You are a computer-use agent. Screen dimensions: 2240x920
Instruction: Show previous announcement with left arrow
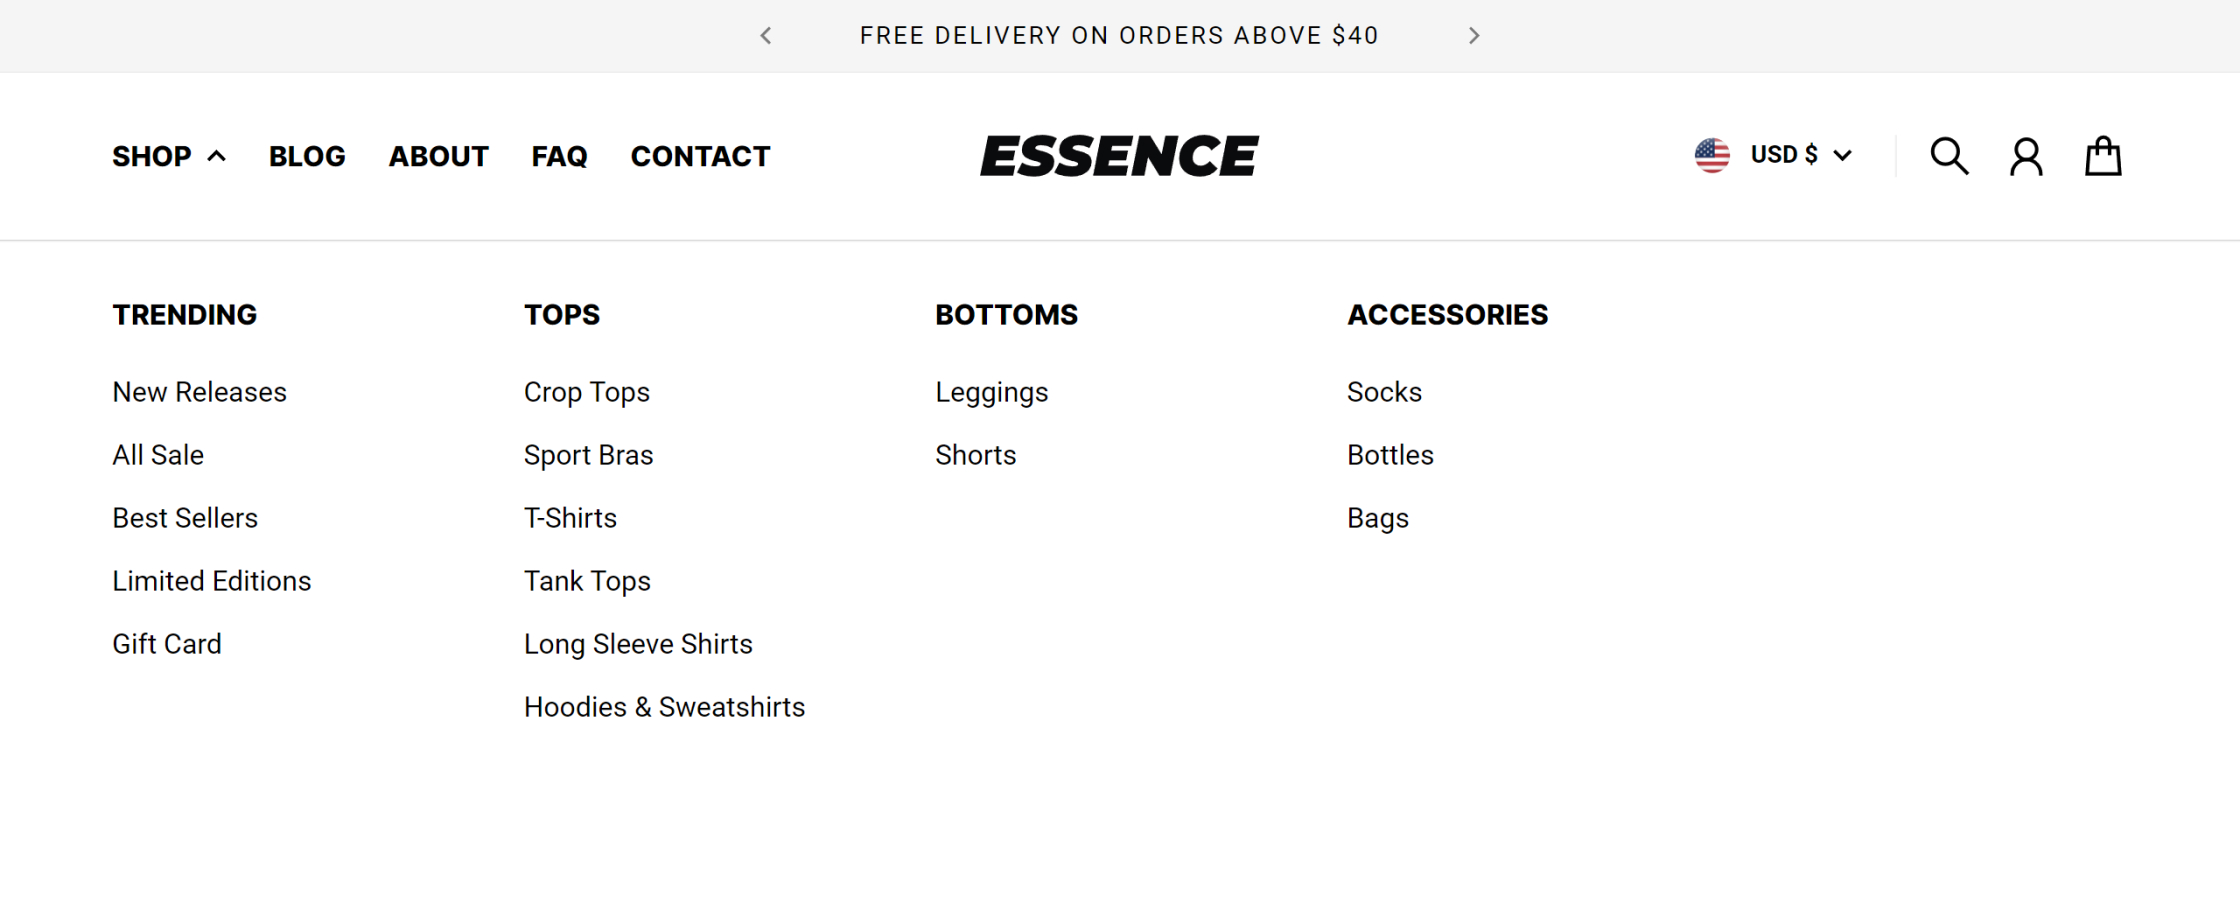[766, 36]
